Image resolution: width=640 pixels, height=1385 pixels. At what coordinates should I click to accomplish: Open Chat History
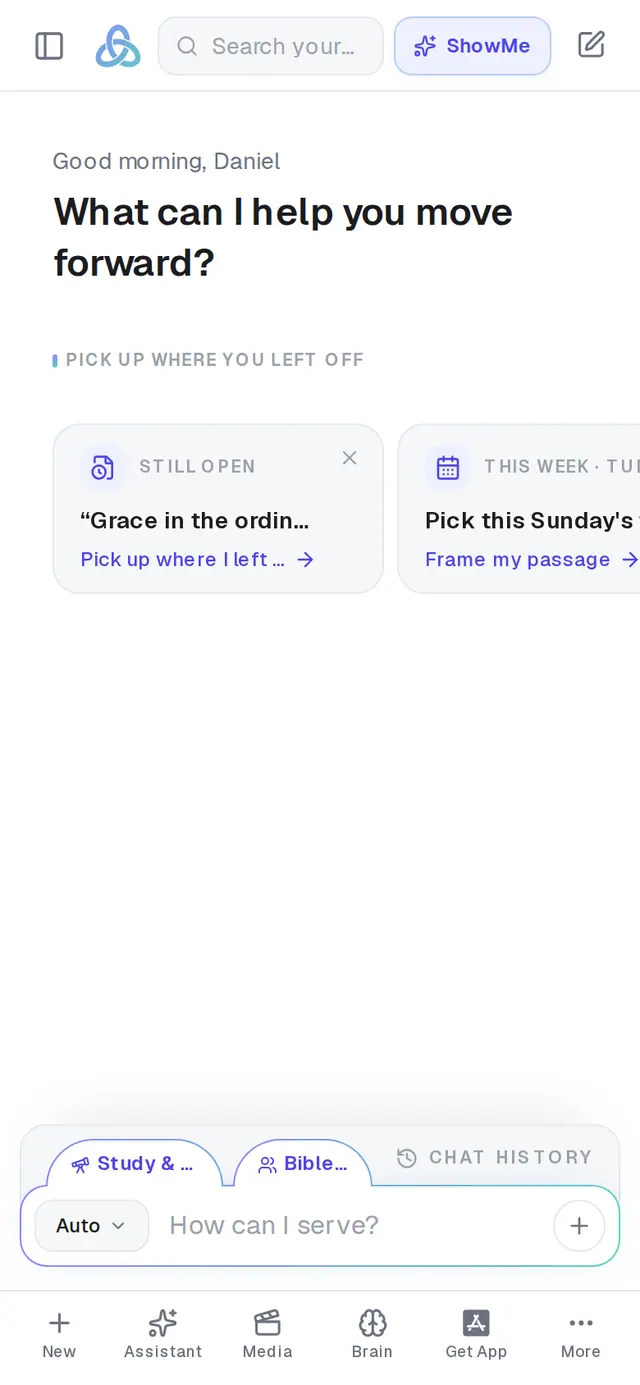click(x=495, y=1157)
